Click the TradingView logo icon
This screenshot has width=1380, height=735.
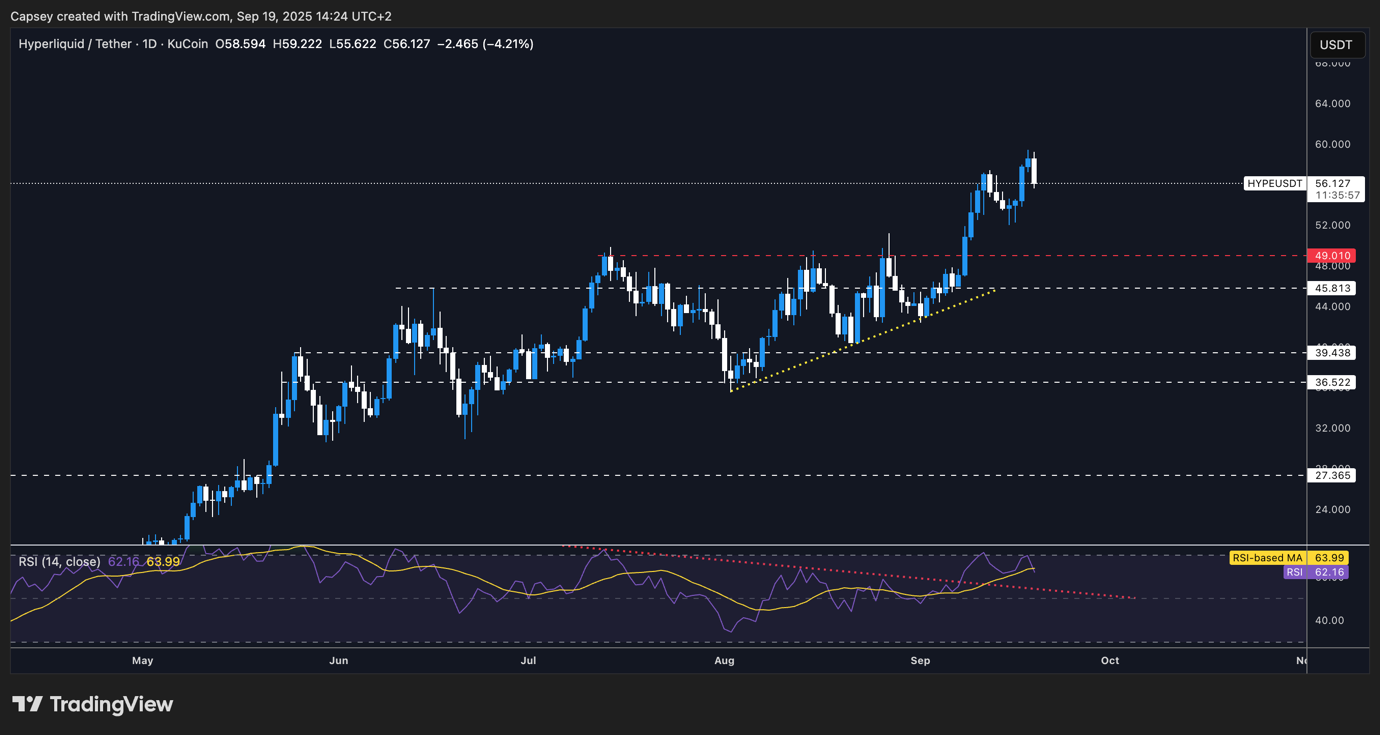pos(28,704)
